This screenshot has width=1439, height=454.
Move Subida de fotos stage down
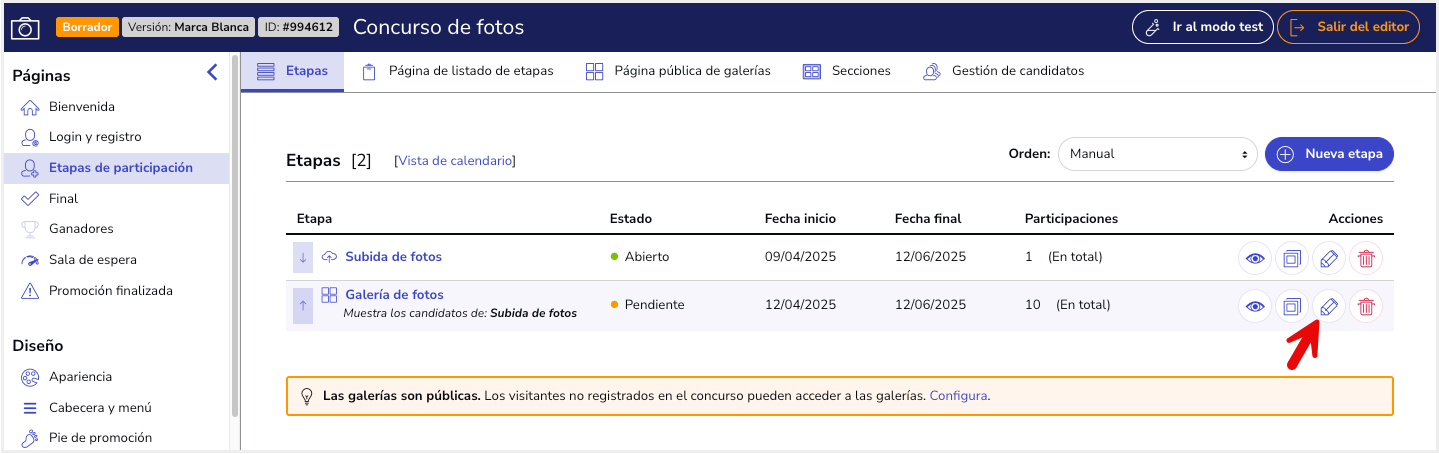[x=303, y=257]
